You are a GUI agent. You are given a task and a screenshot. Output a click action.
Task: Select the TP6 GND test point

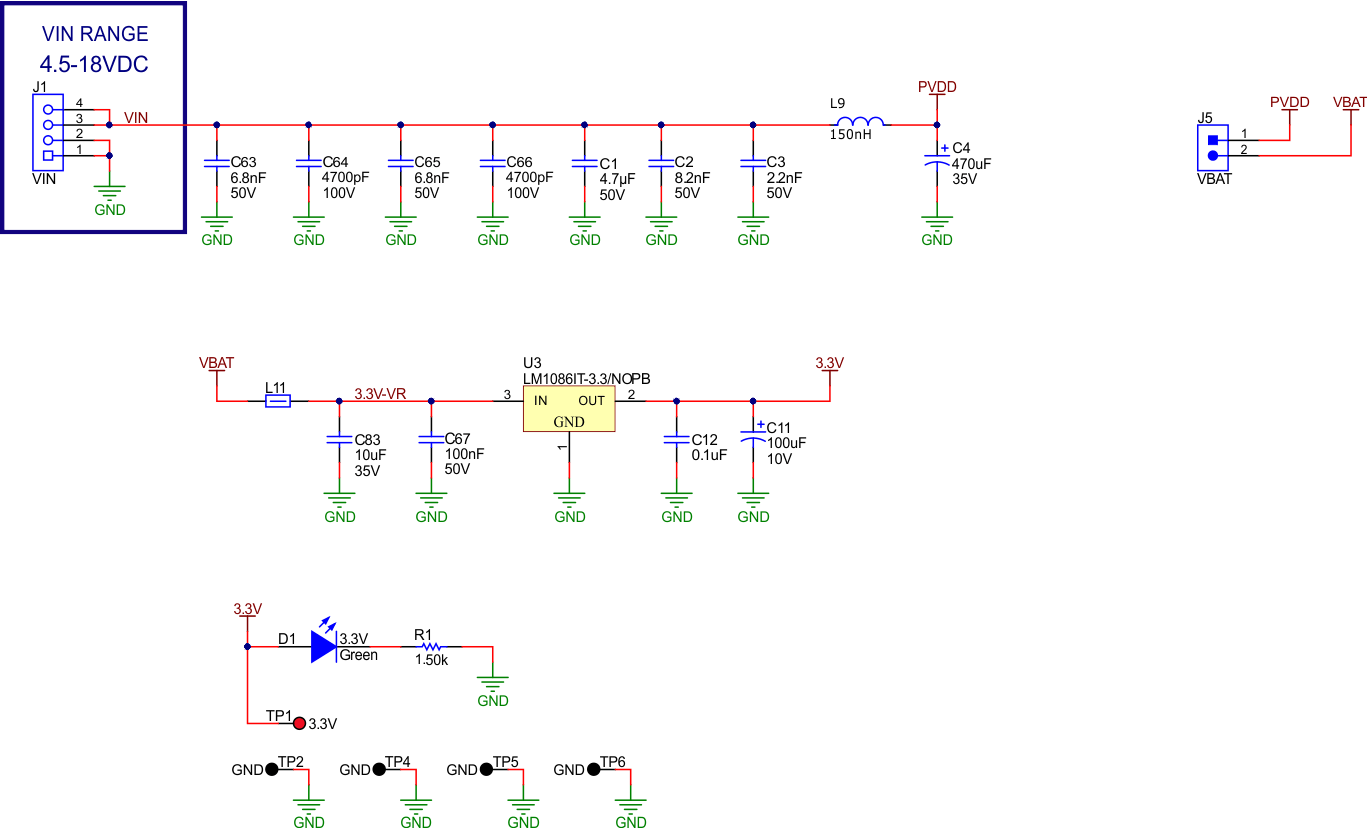tap(592, 768)
